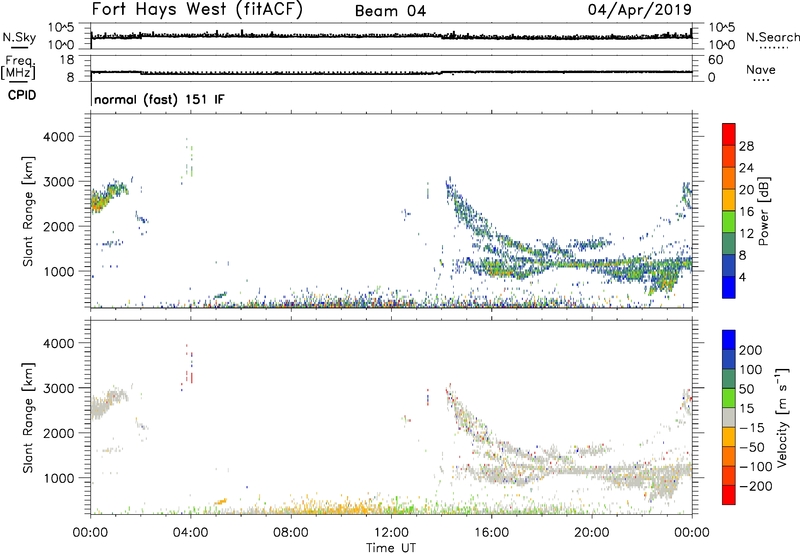Click the "16:00" time tick label
This screenshot has height=554, width=800.
[x=491, y=533]
